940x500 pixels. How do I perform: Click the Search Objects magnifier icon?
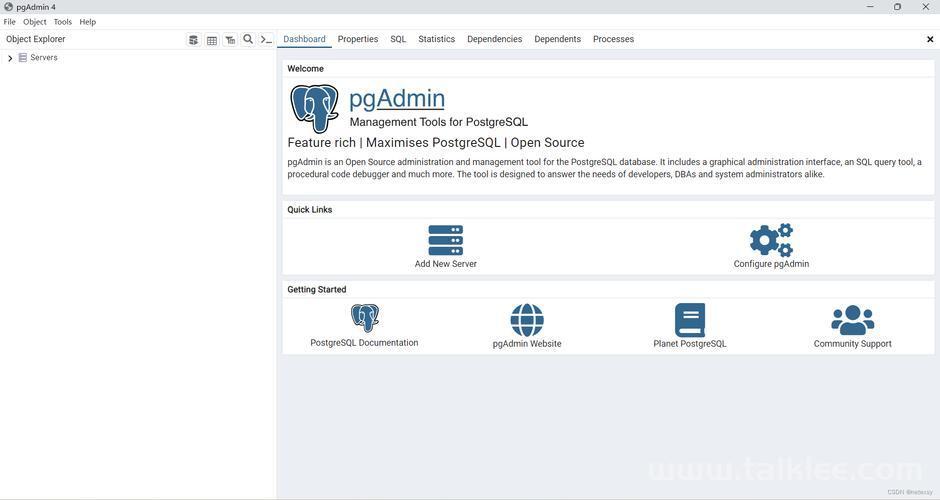248,39
